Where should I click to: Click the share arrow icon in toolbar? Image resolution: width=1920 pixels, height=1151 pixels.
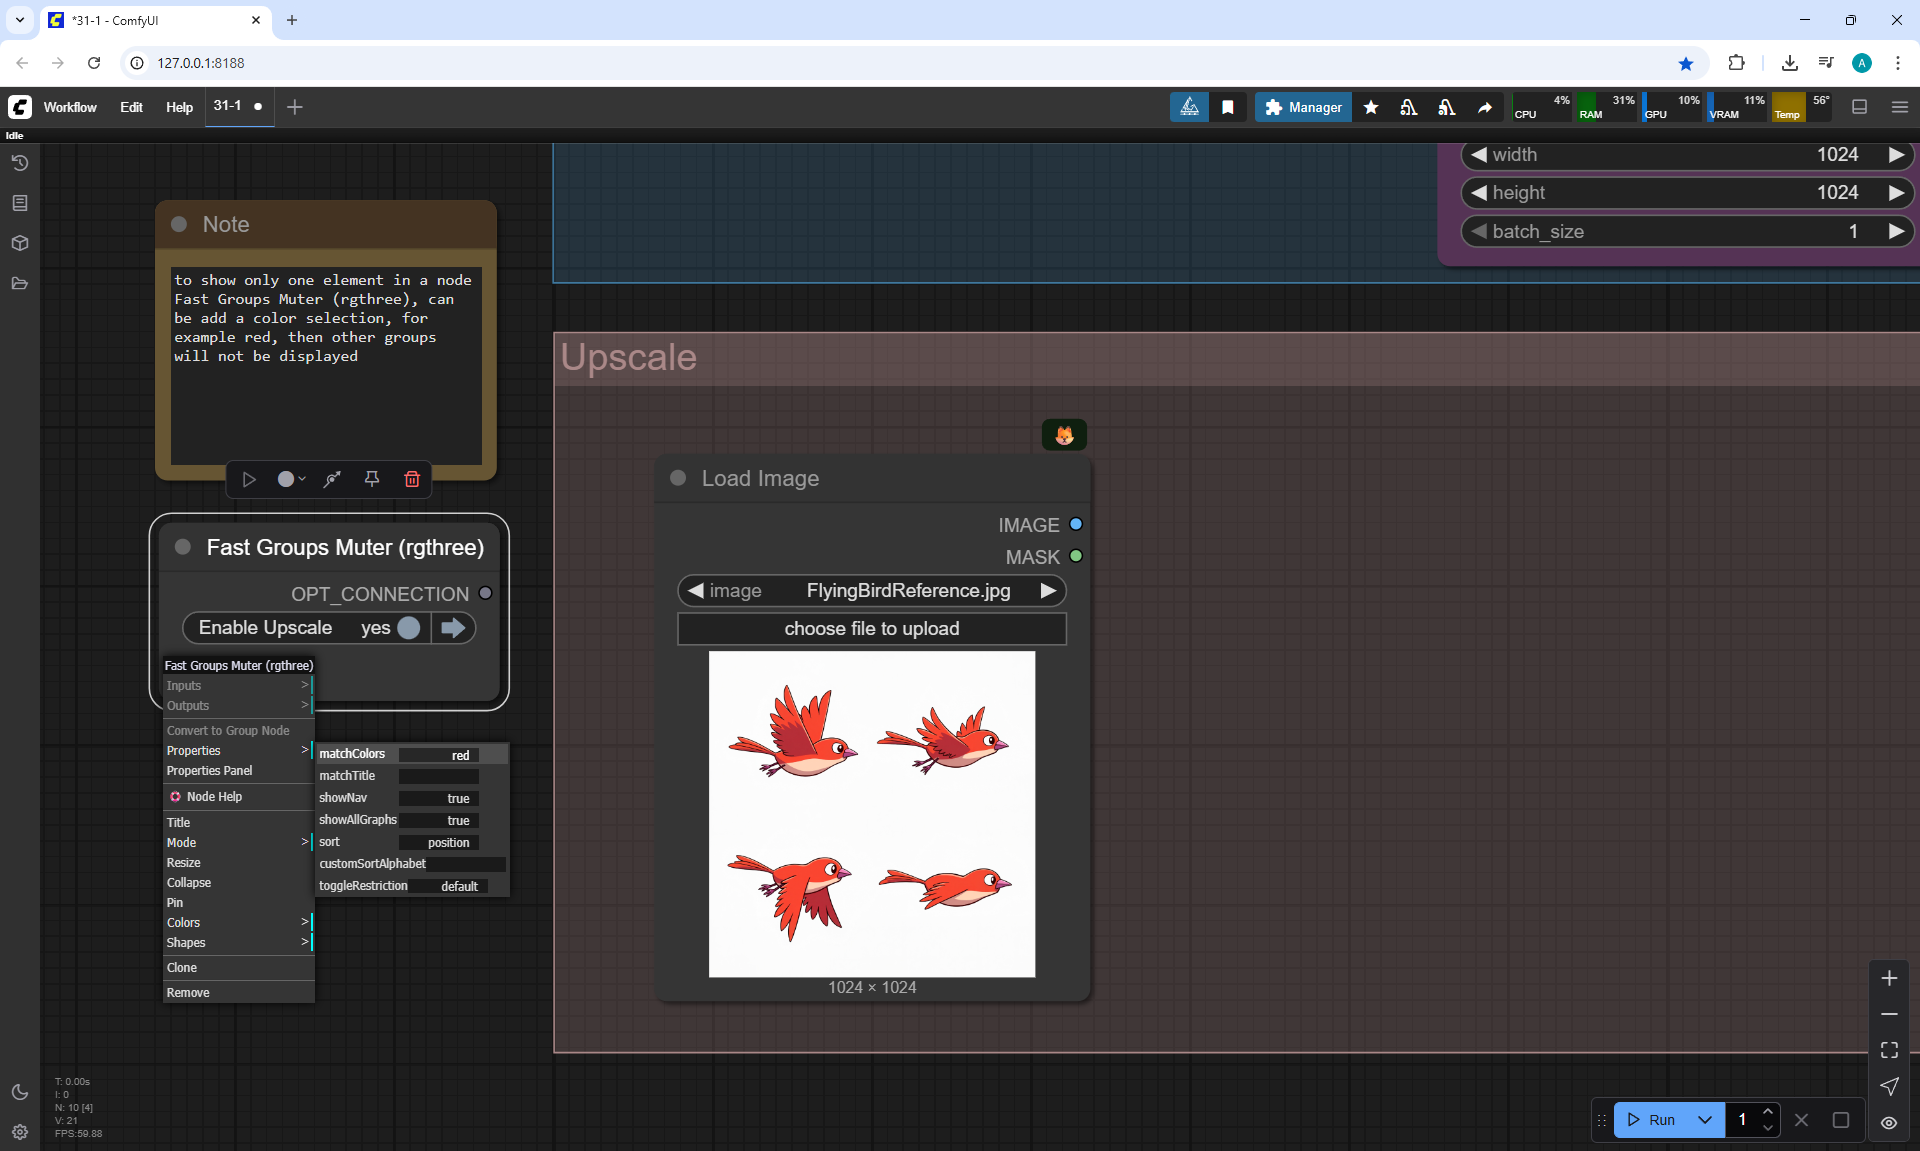coord(1485,107)
